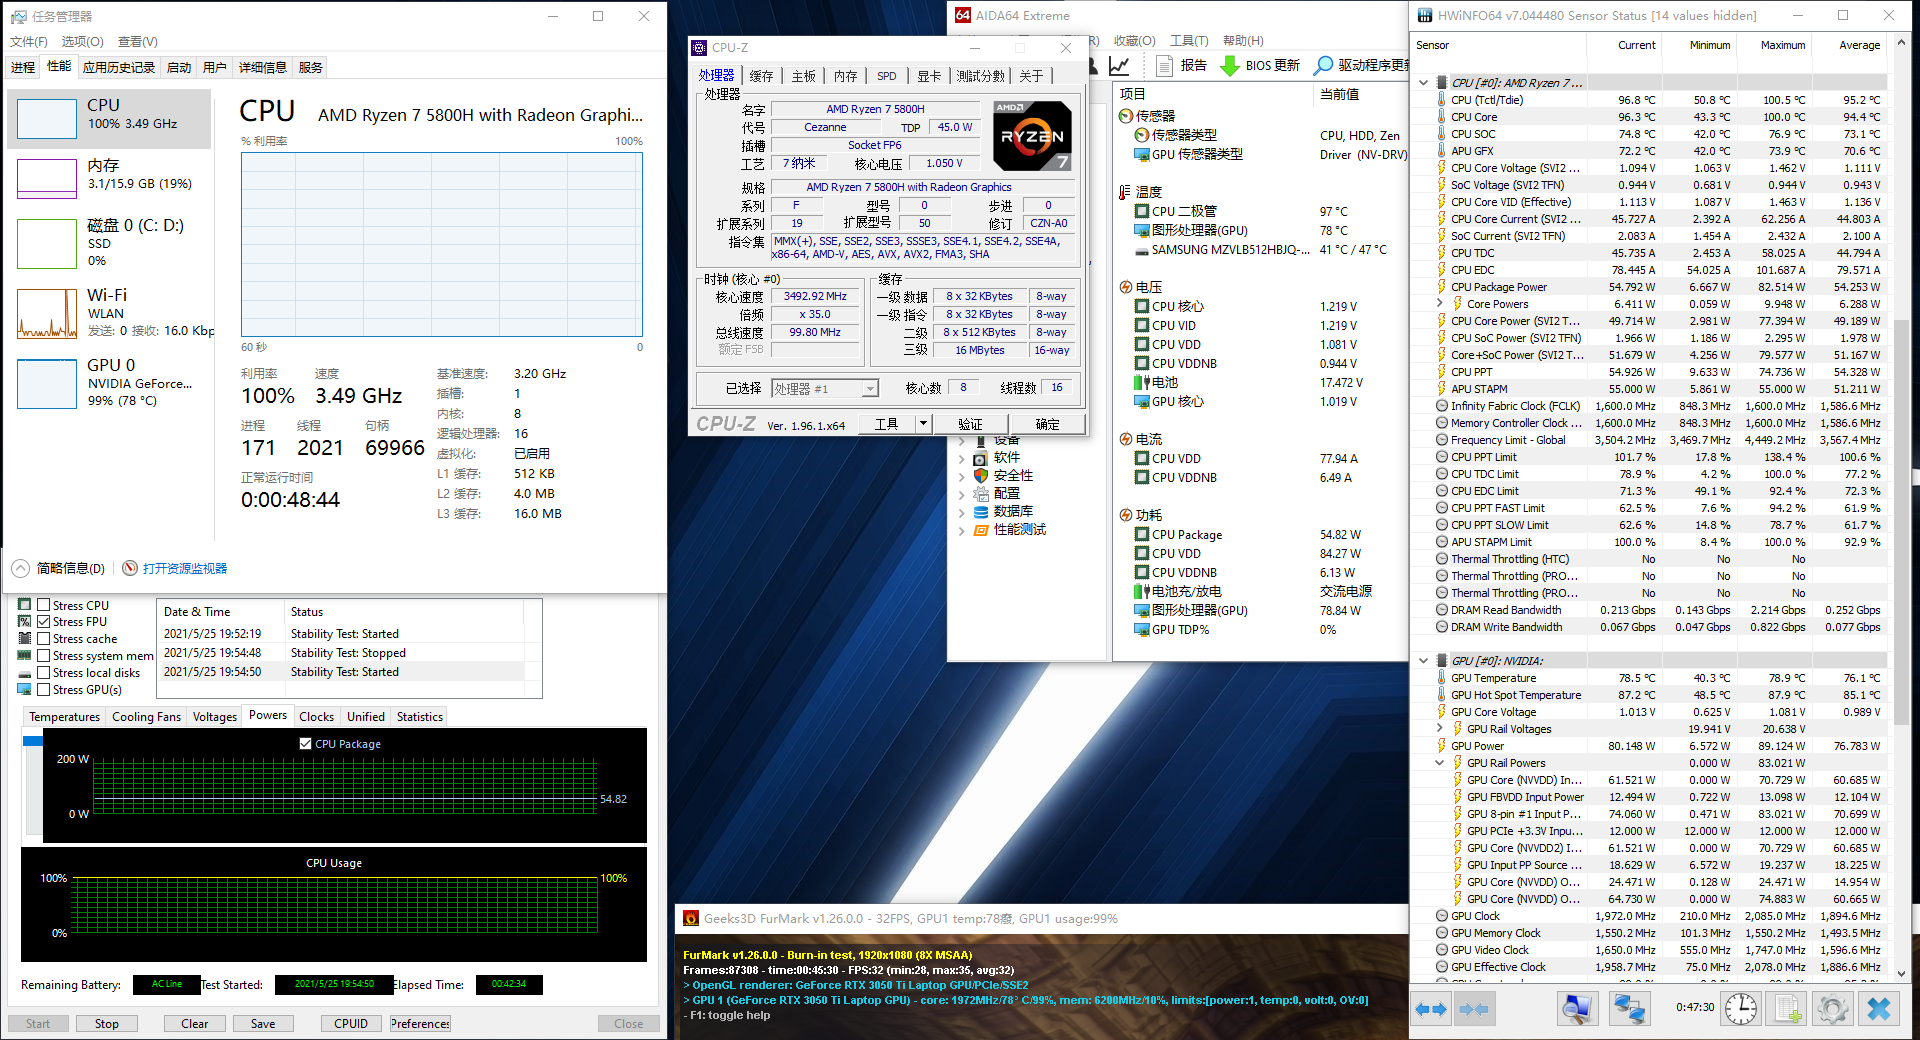Click the CPUID button
The image size is (1920, 1040).
(x=351, y=1024)
